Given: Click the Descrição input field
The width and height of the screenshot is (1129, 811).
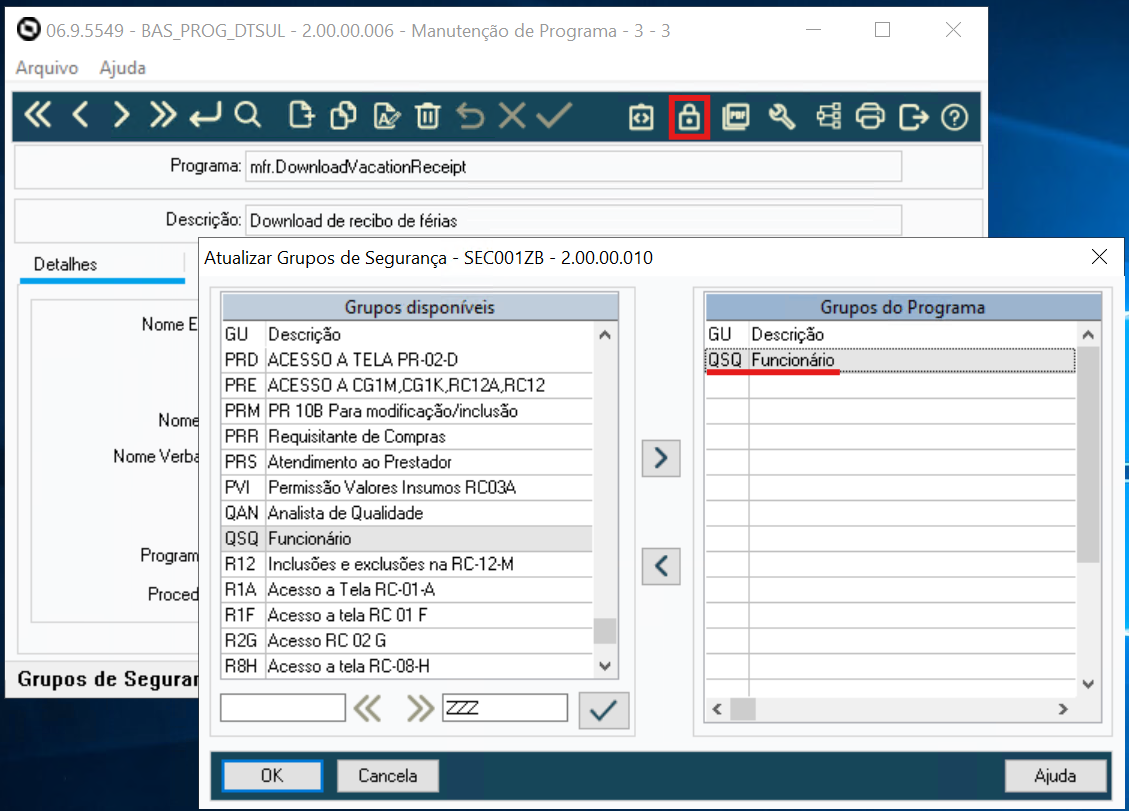Looking at the screenshot, I should point(573,220).
